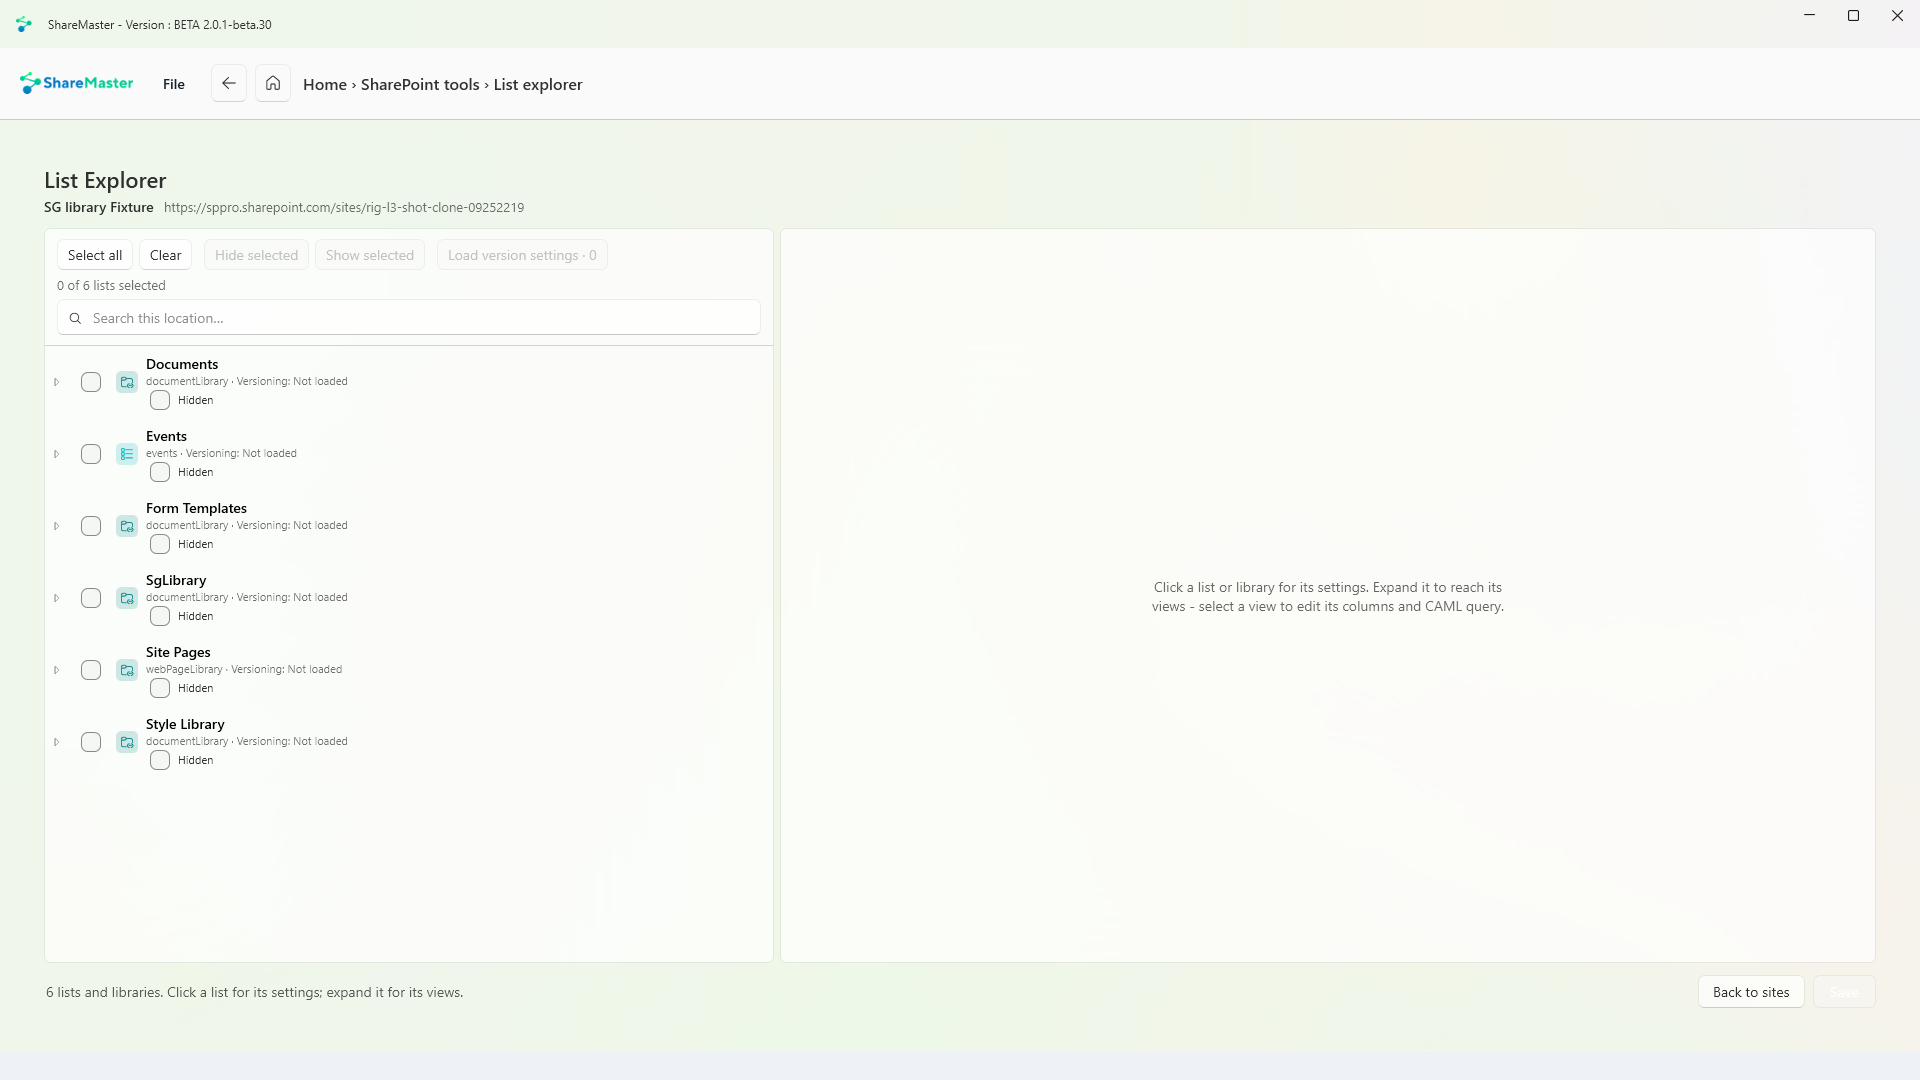Click the SharePoint site URL text
The height and width of the screenshot is (1080, 1920).
click(x=344, y=208)
